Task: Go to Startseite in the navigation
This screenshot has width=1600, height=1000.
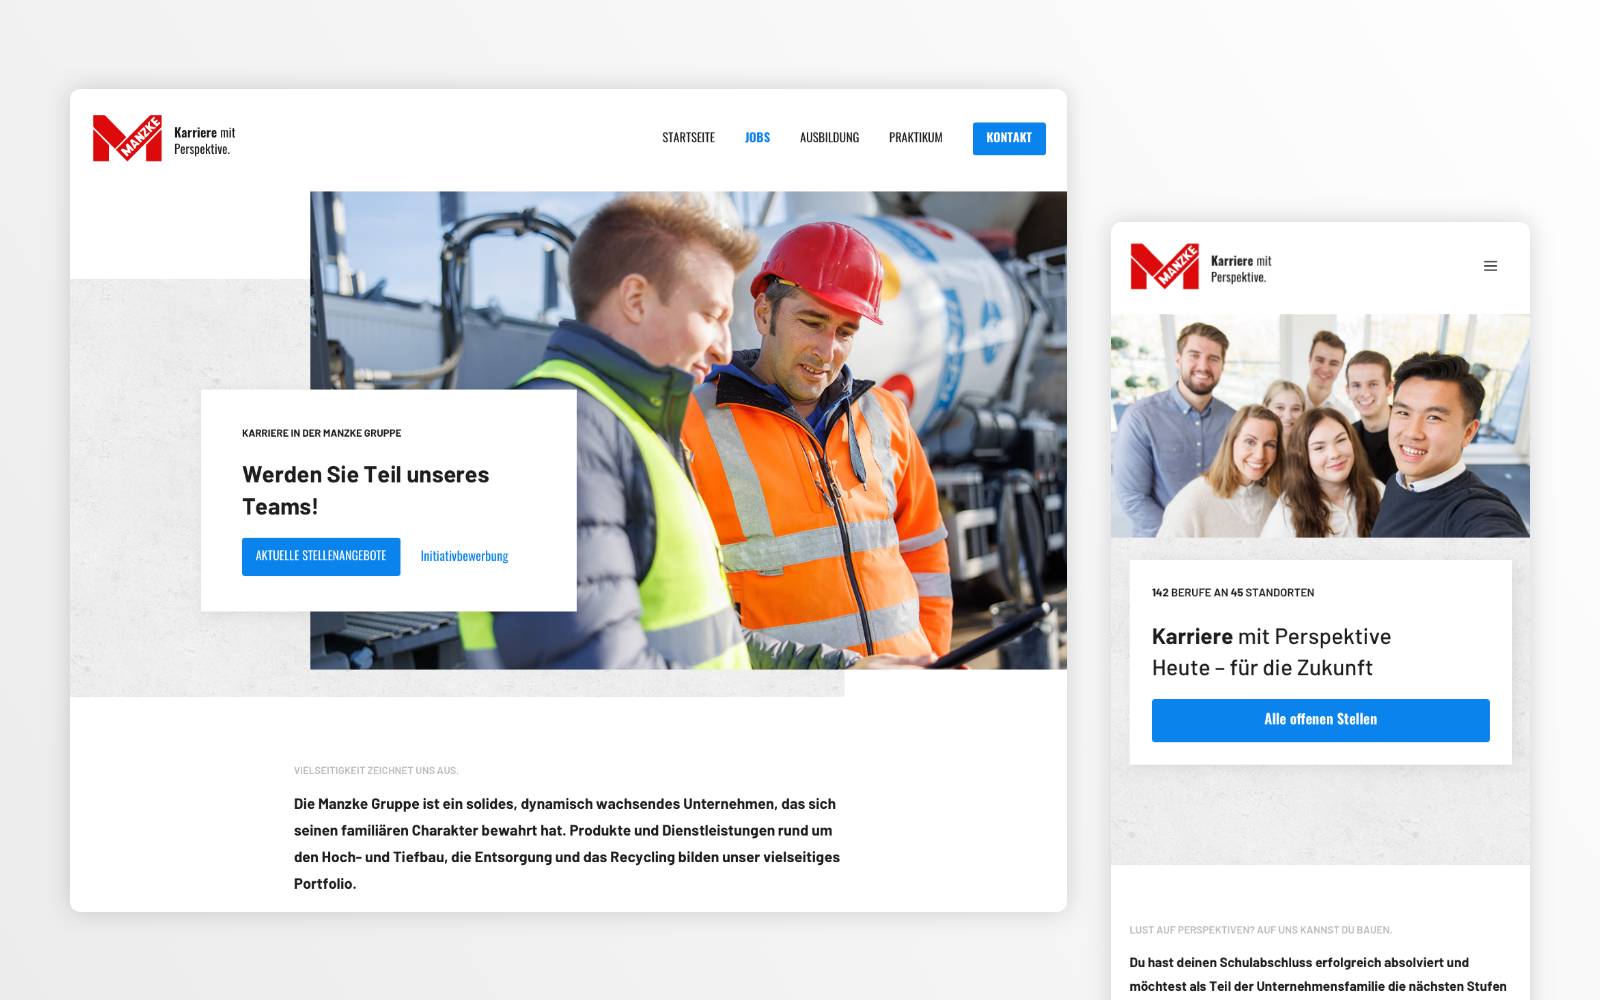Action: coord(688,138)
